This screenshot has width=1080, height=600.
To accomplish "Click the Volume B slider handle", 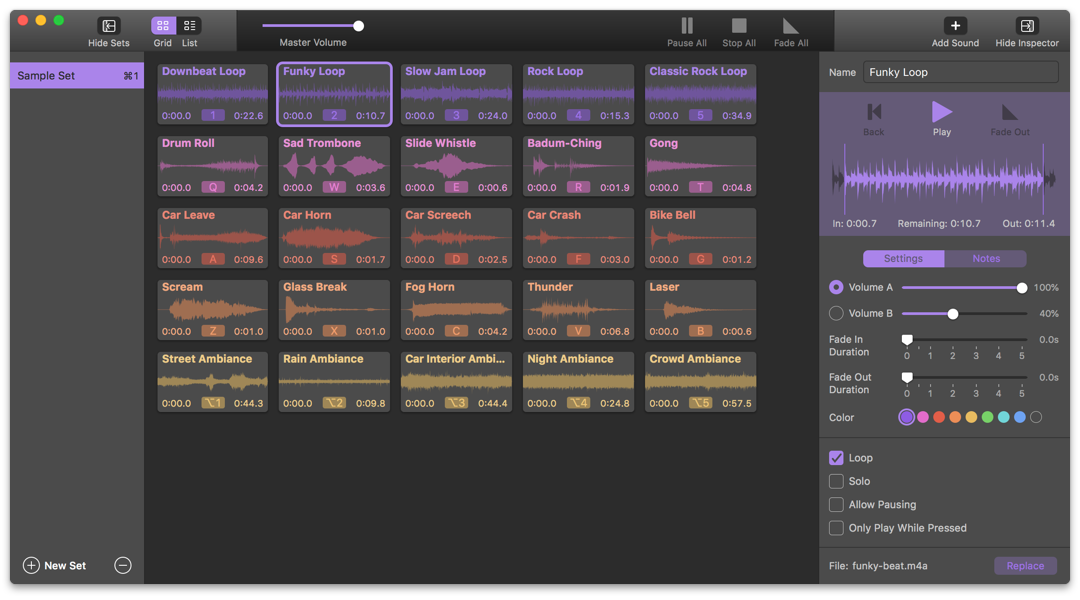I will [953, 314].
